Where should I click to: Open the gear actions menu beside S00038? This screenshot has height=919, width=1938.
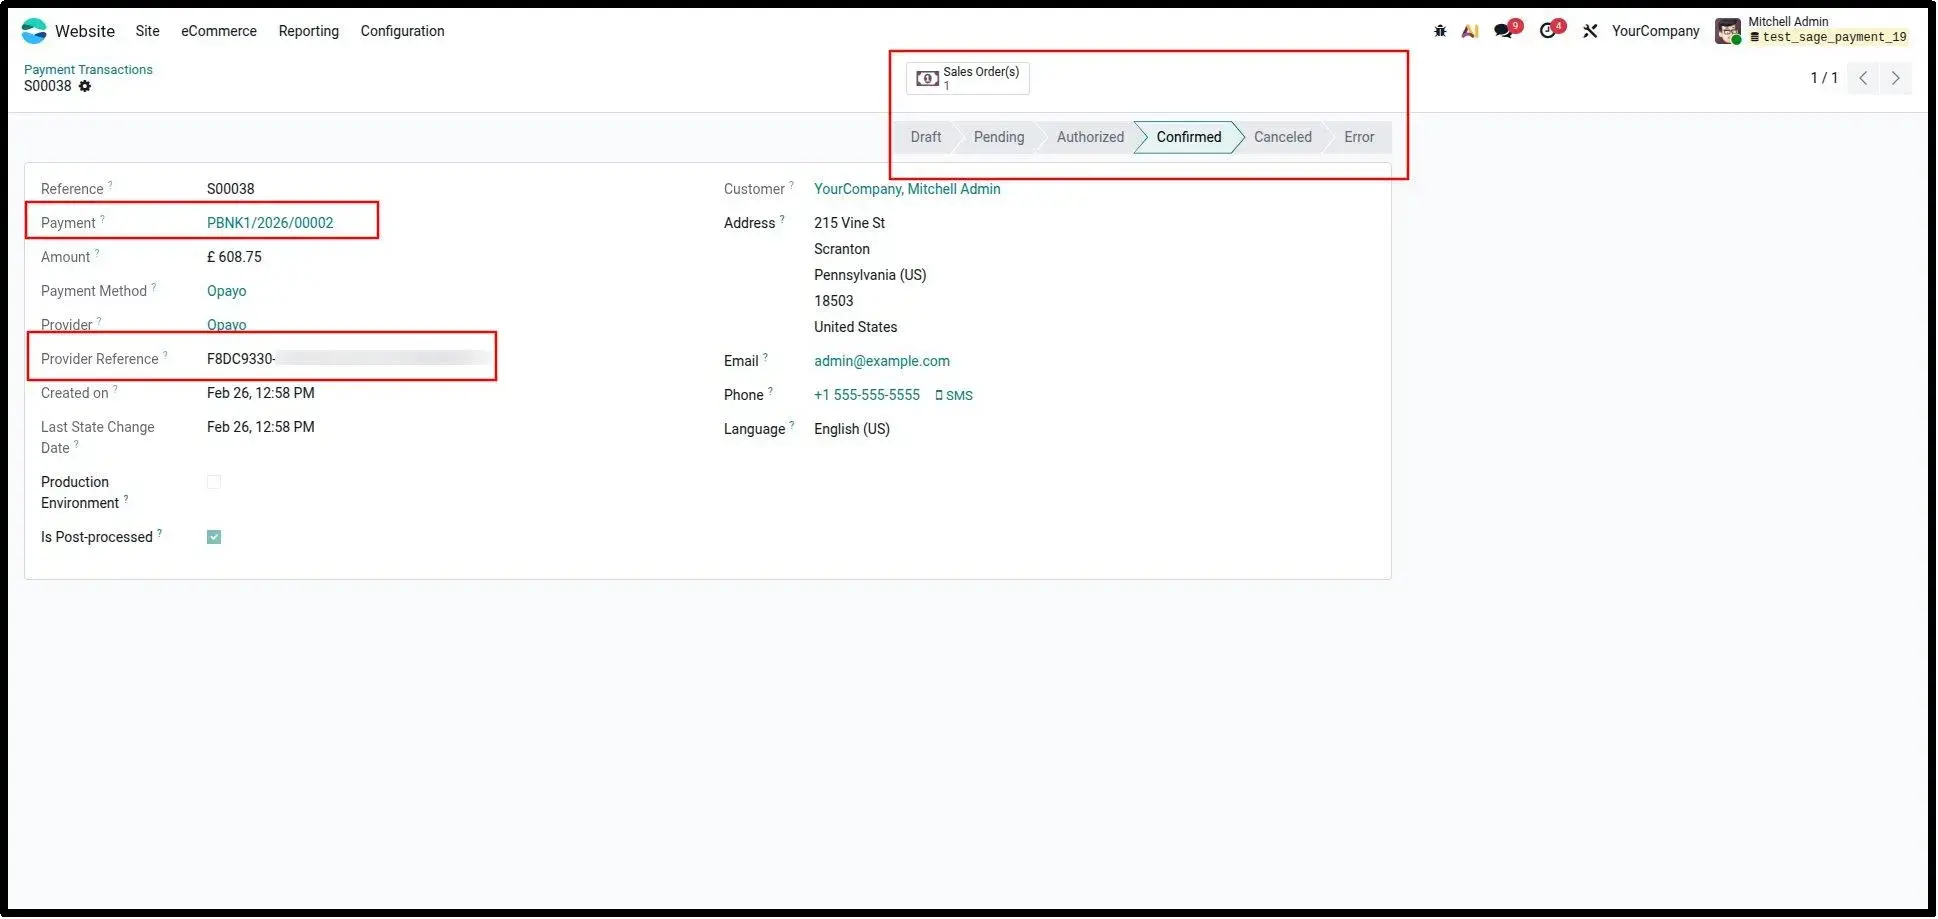click(x=85, y=86)
